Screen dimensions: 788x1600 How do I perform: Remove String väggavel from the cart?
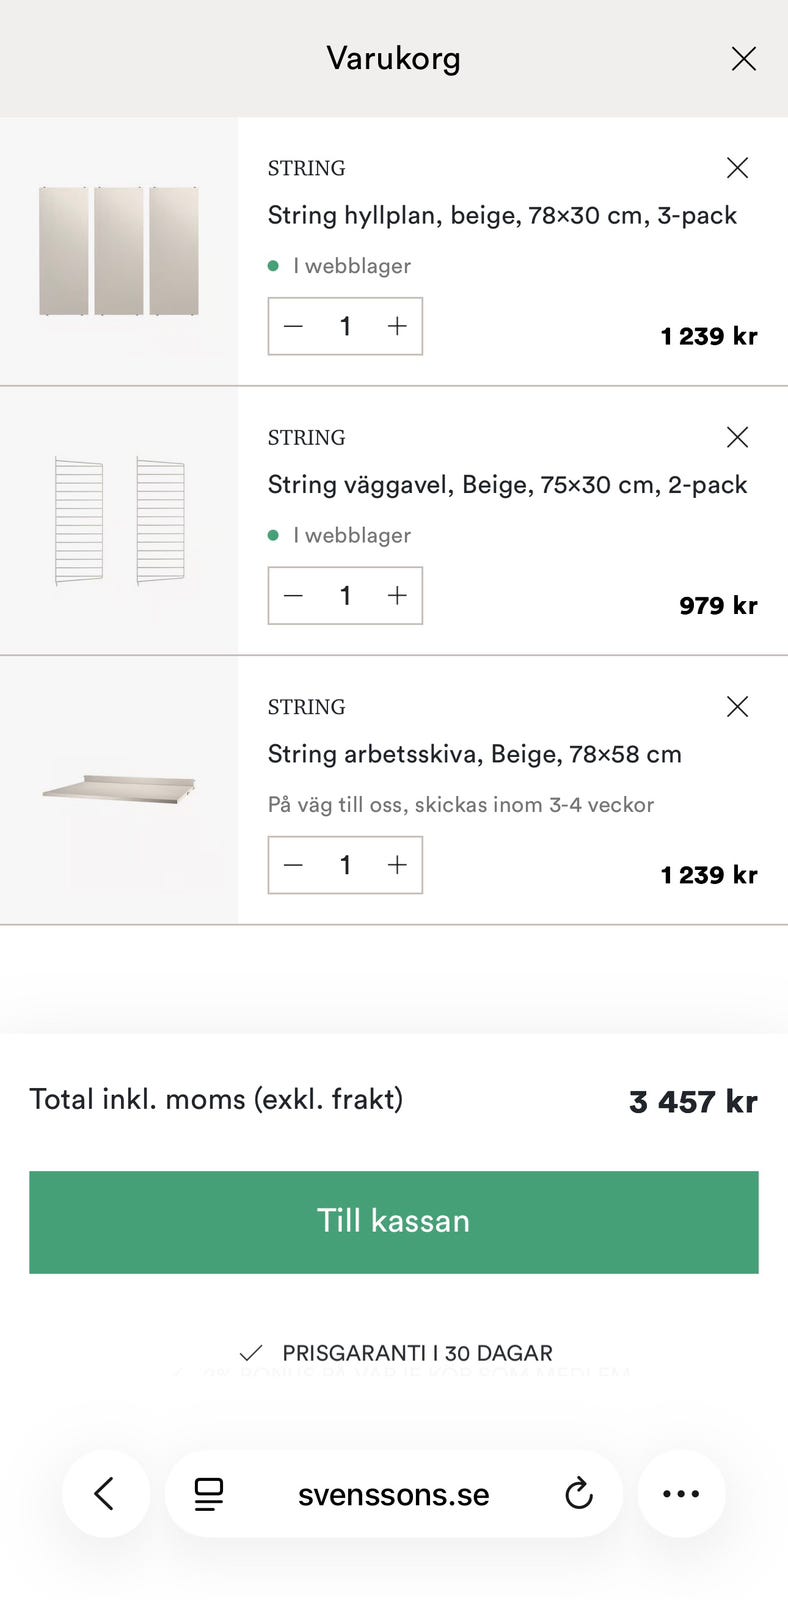[737, 437]
